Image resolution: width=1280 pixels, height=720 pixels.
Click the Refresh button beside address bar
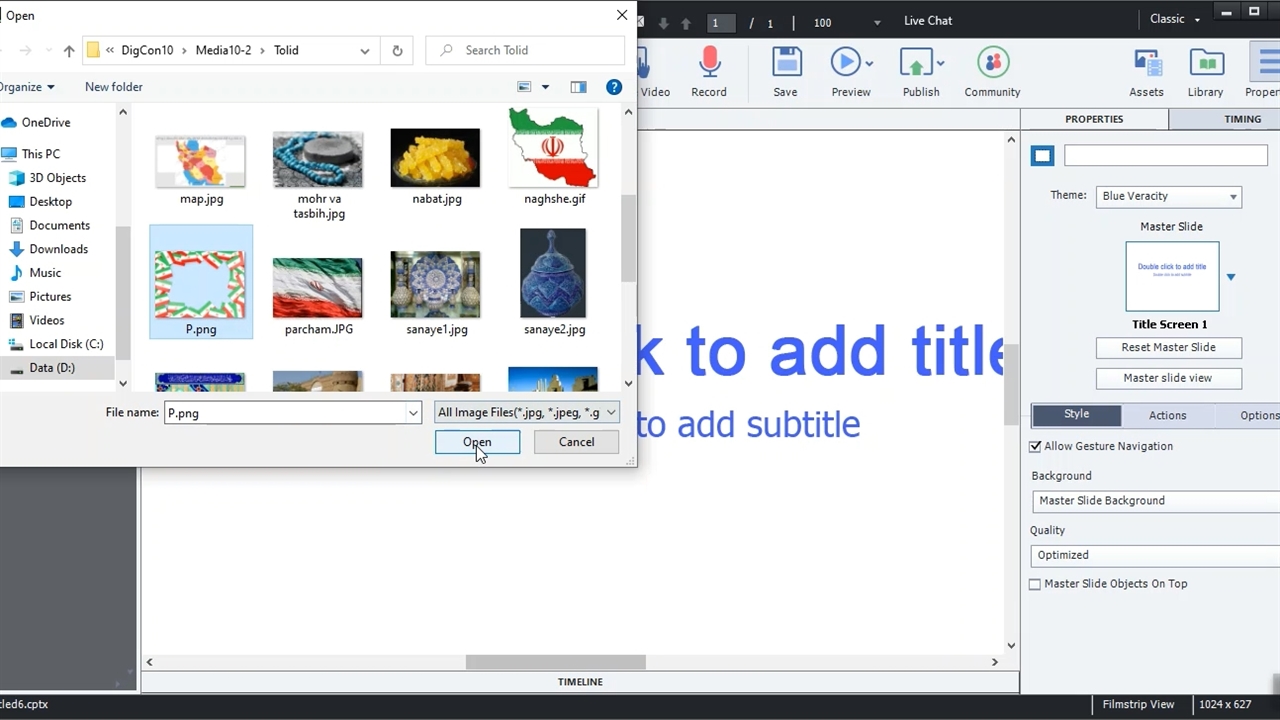397,50
